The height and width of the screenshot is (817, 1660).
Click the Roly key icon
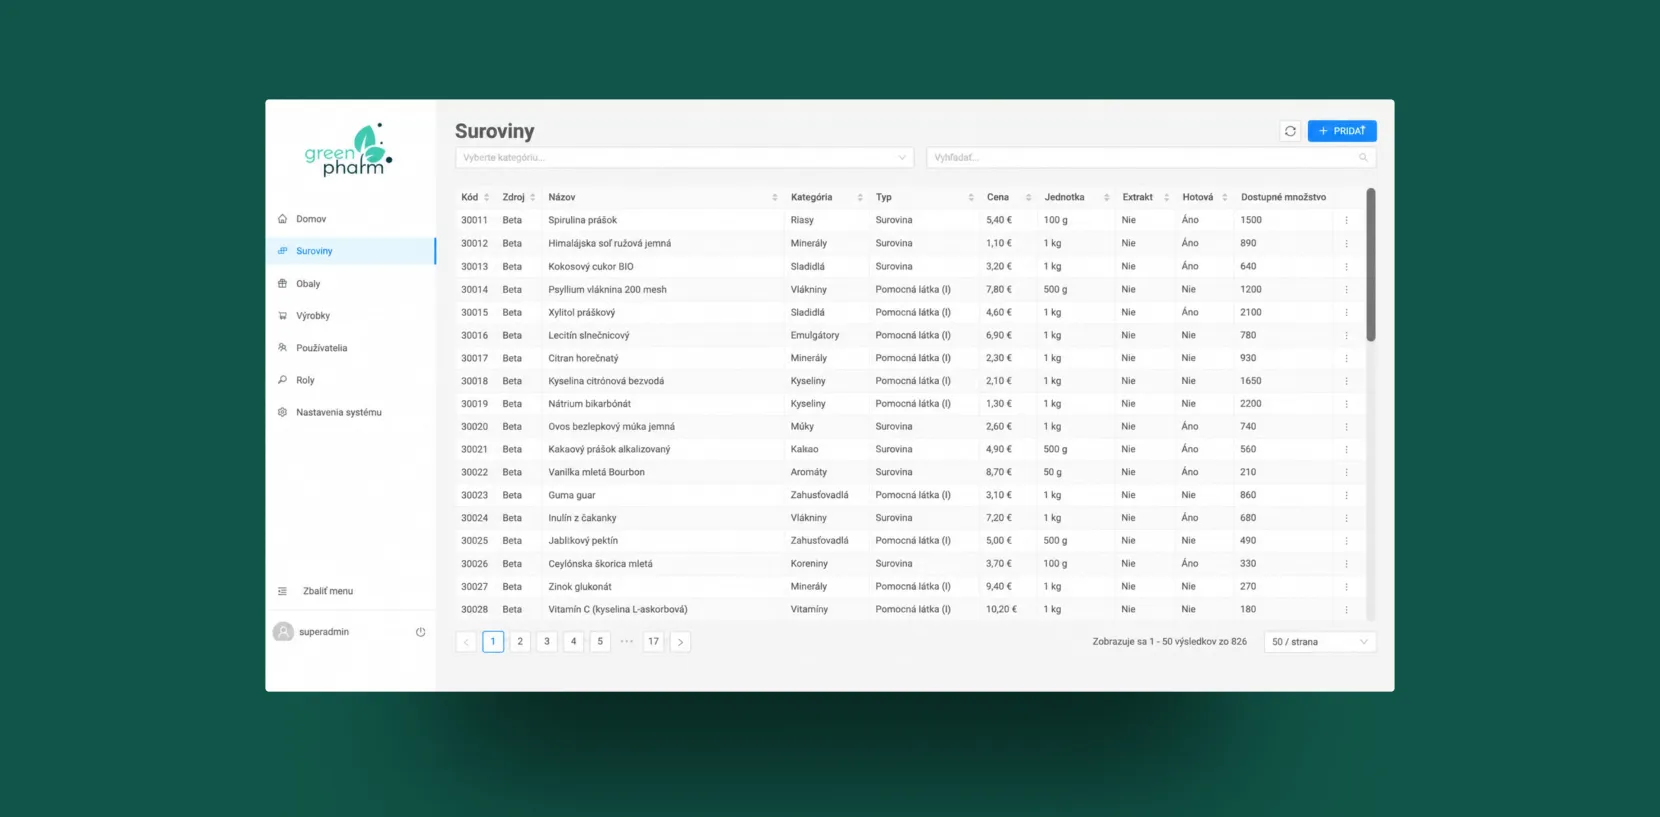click(282, 380)
